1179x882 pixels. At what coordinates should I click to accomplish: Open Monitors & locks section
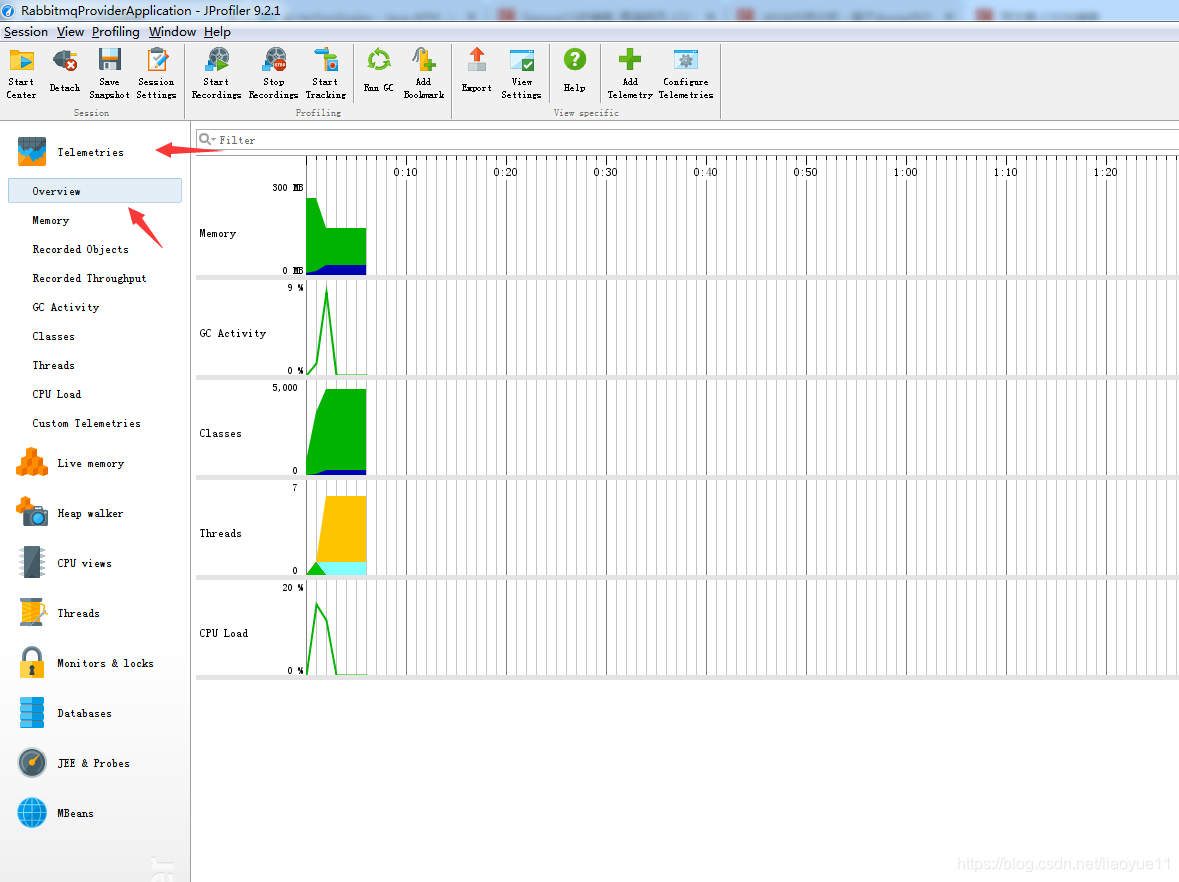[105, 663]
